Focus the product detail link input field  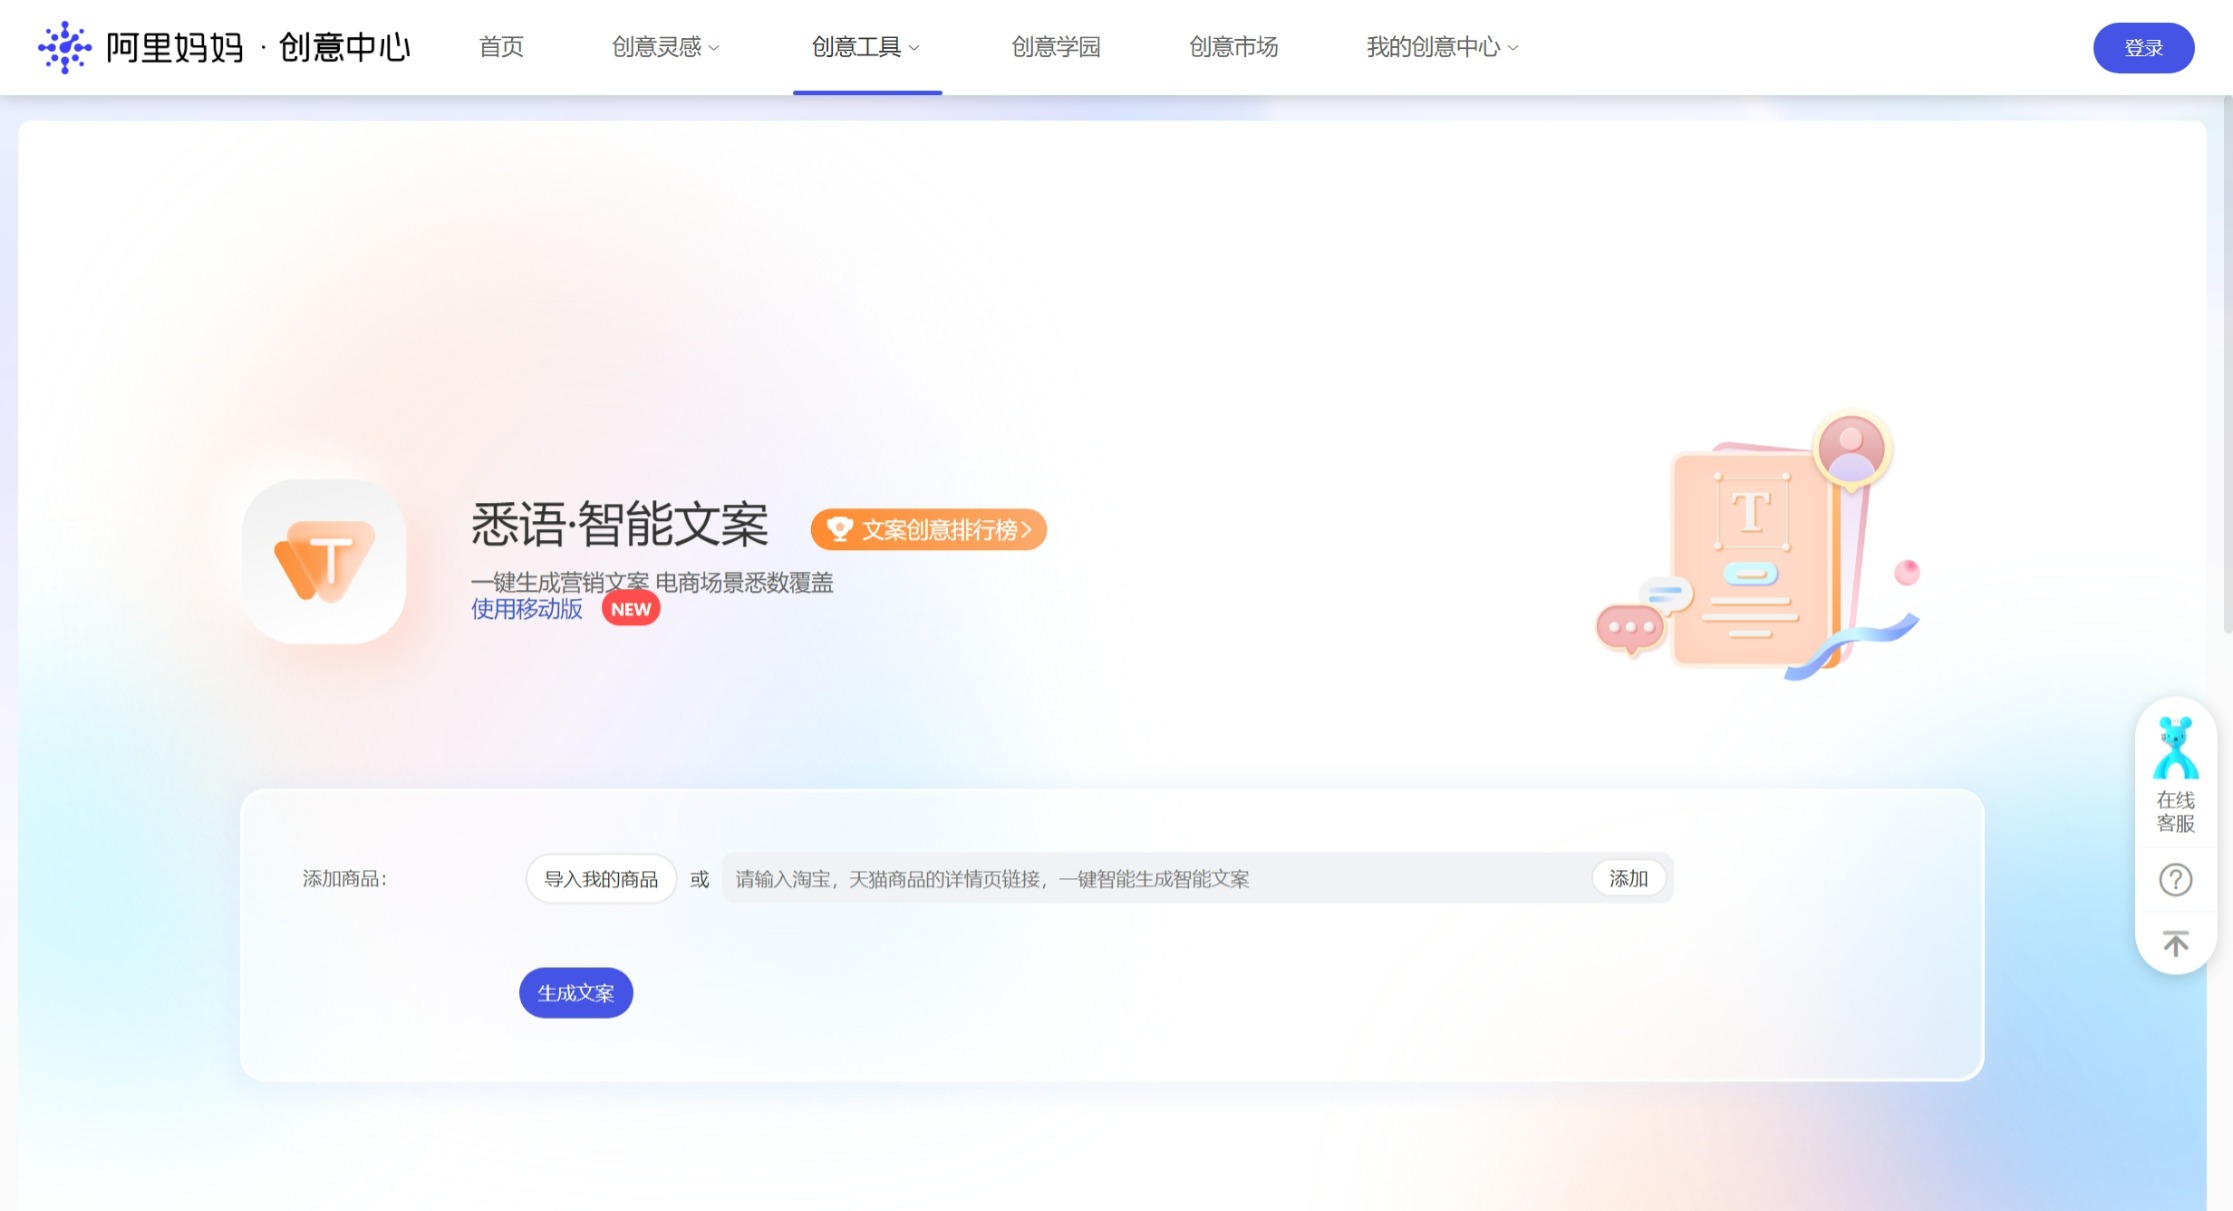[1150, 879]
